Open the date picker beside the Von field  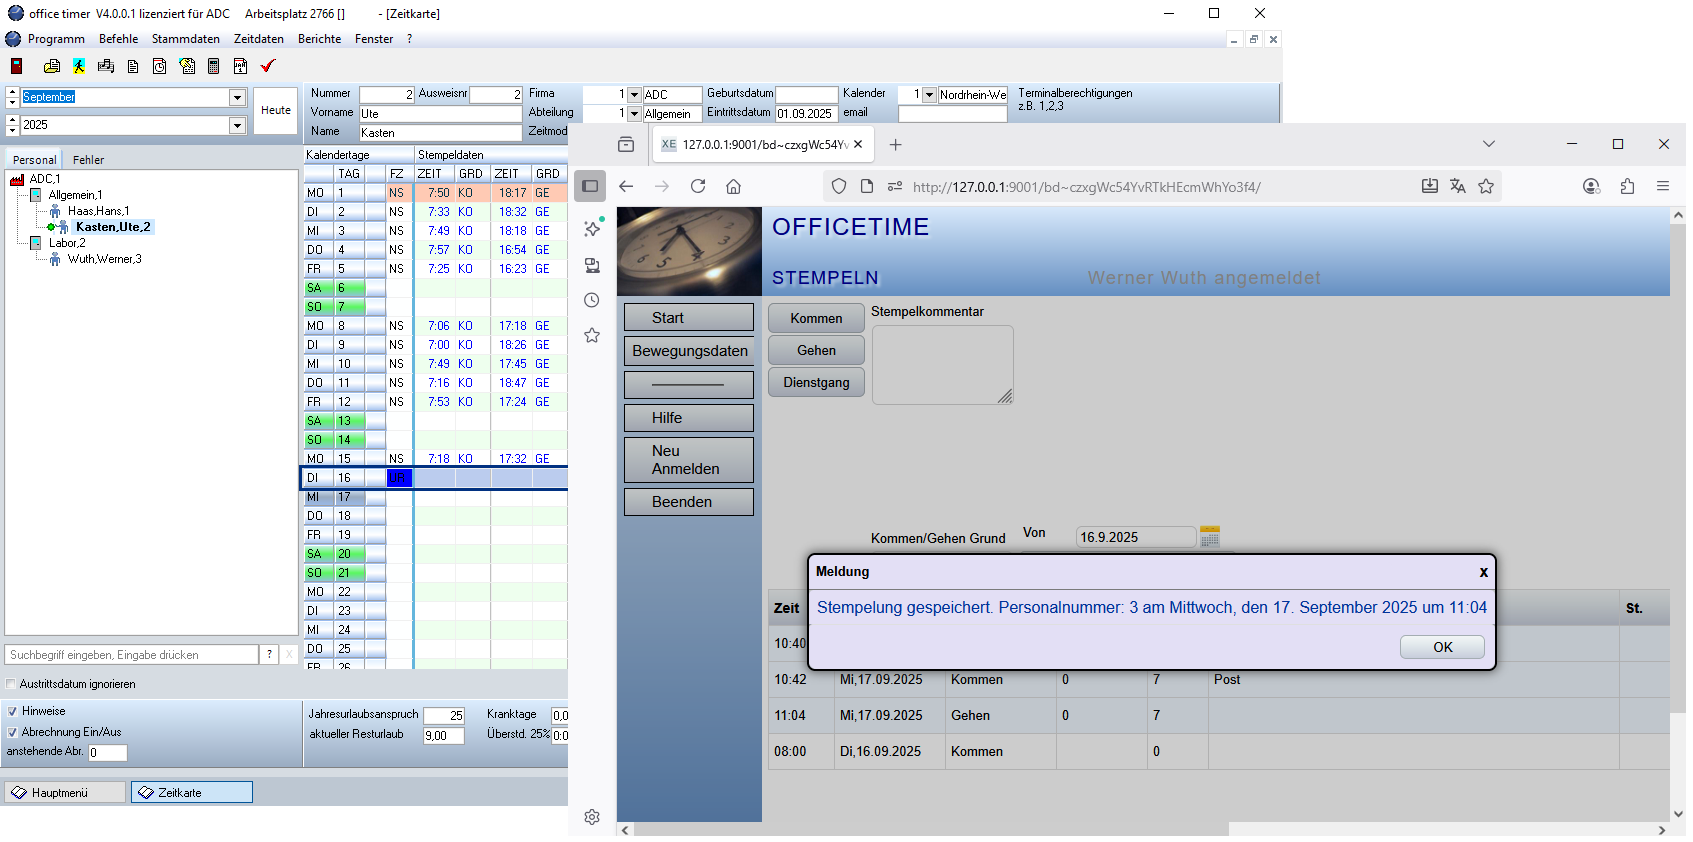coord(1209,537)
